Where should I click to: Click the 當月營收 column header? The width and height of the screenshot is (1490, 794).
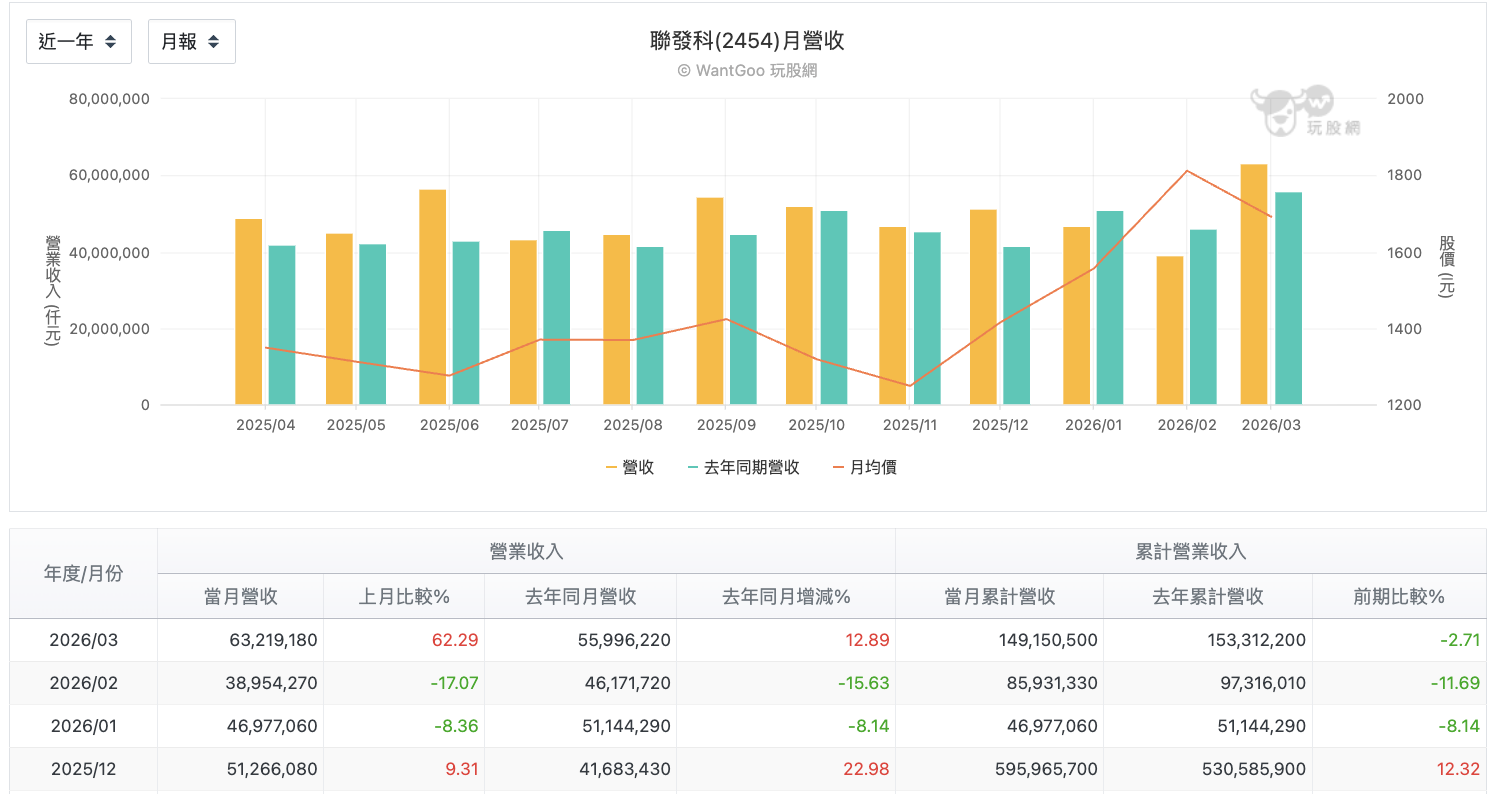(x=241, y=597)
